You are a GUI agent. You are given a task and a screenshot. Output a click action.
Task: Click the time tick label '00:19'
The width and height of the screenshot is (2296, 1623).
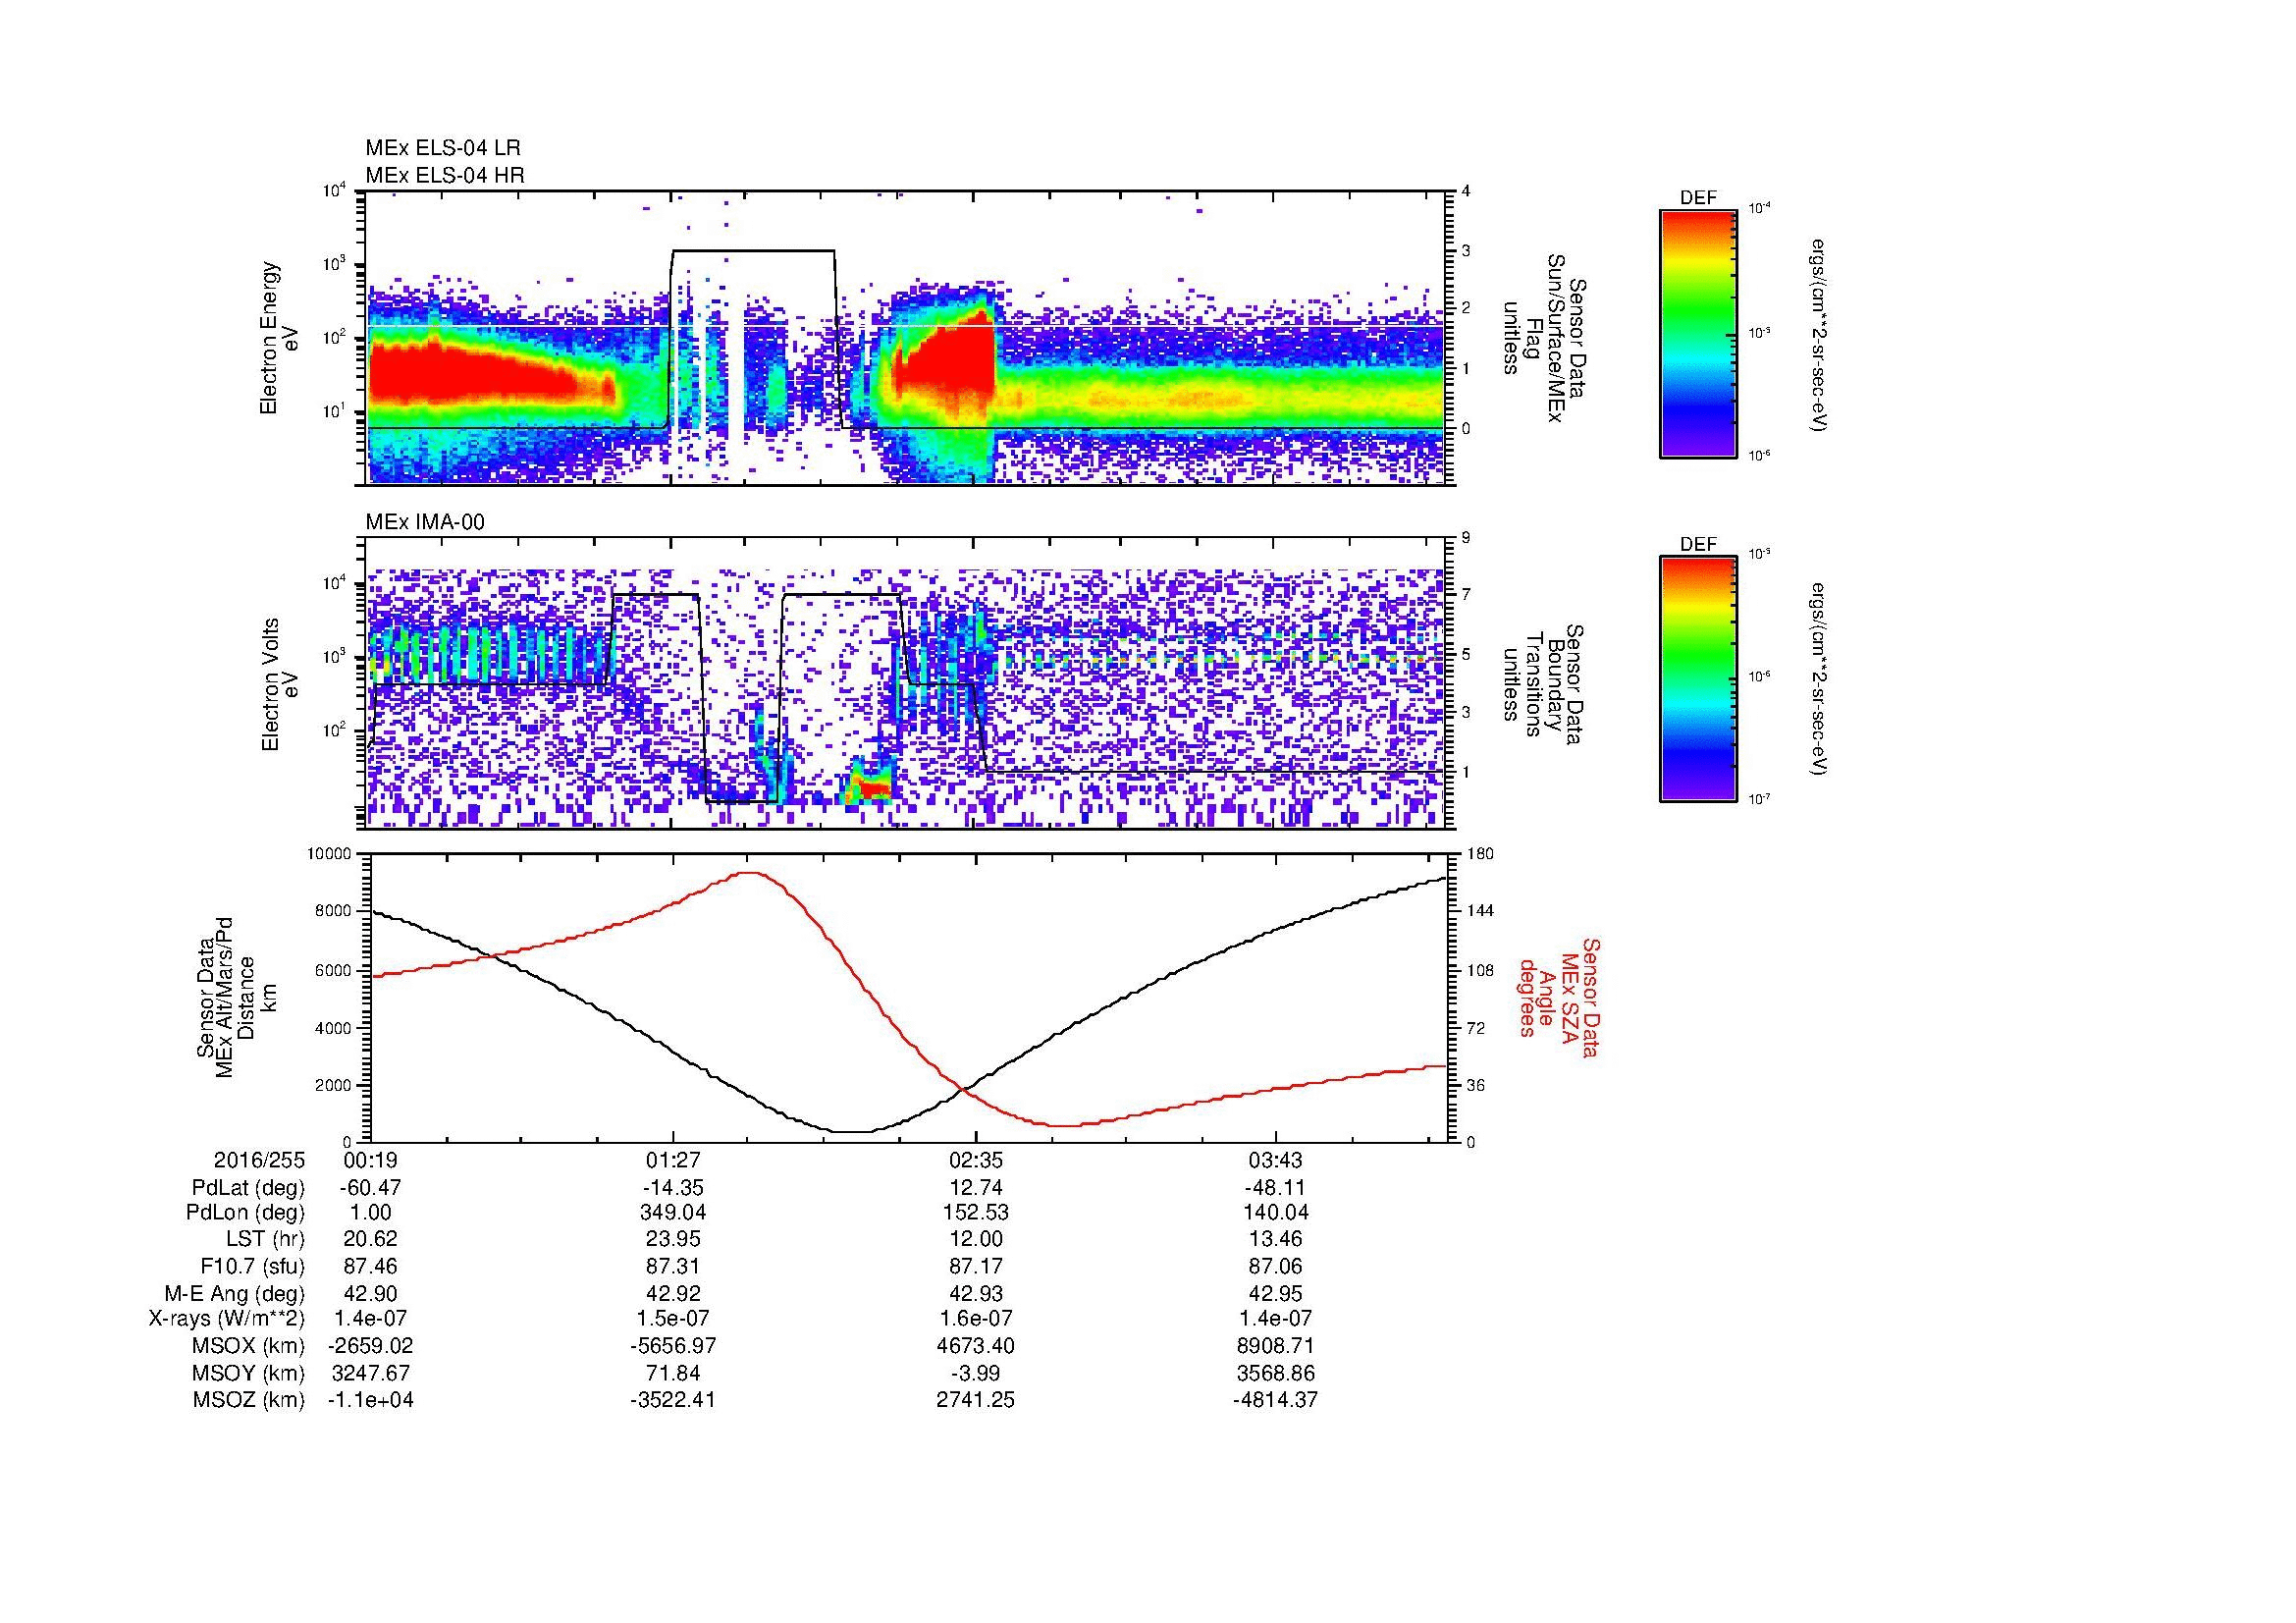coord(370,1160)
